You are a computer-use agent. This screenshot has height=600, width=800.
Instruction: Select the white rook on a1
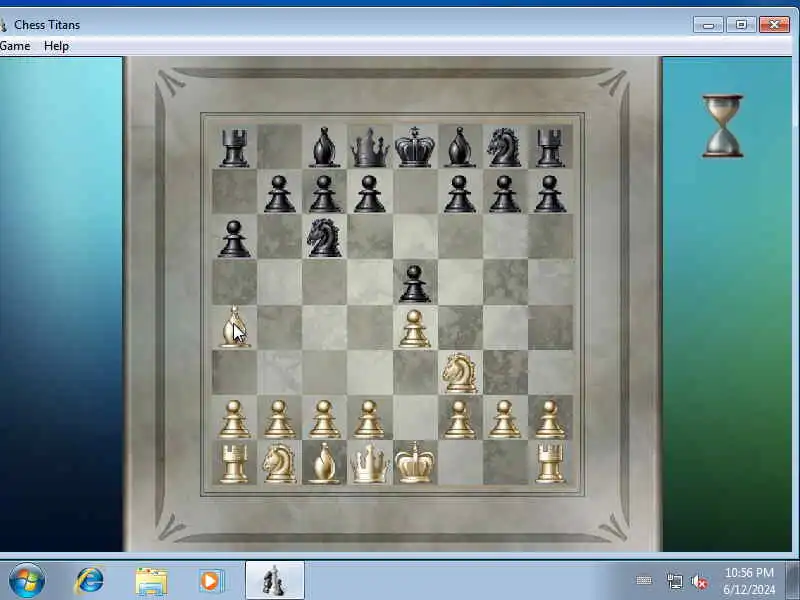click(x=234, y=463)
